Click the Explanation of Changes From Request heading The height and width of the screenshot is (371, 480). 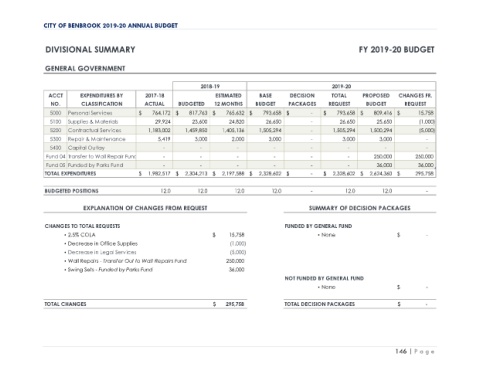tap(145, 208)
